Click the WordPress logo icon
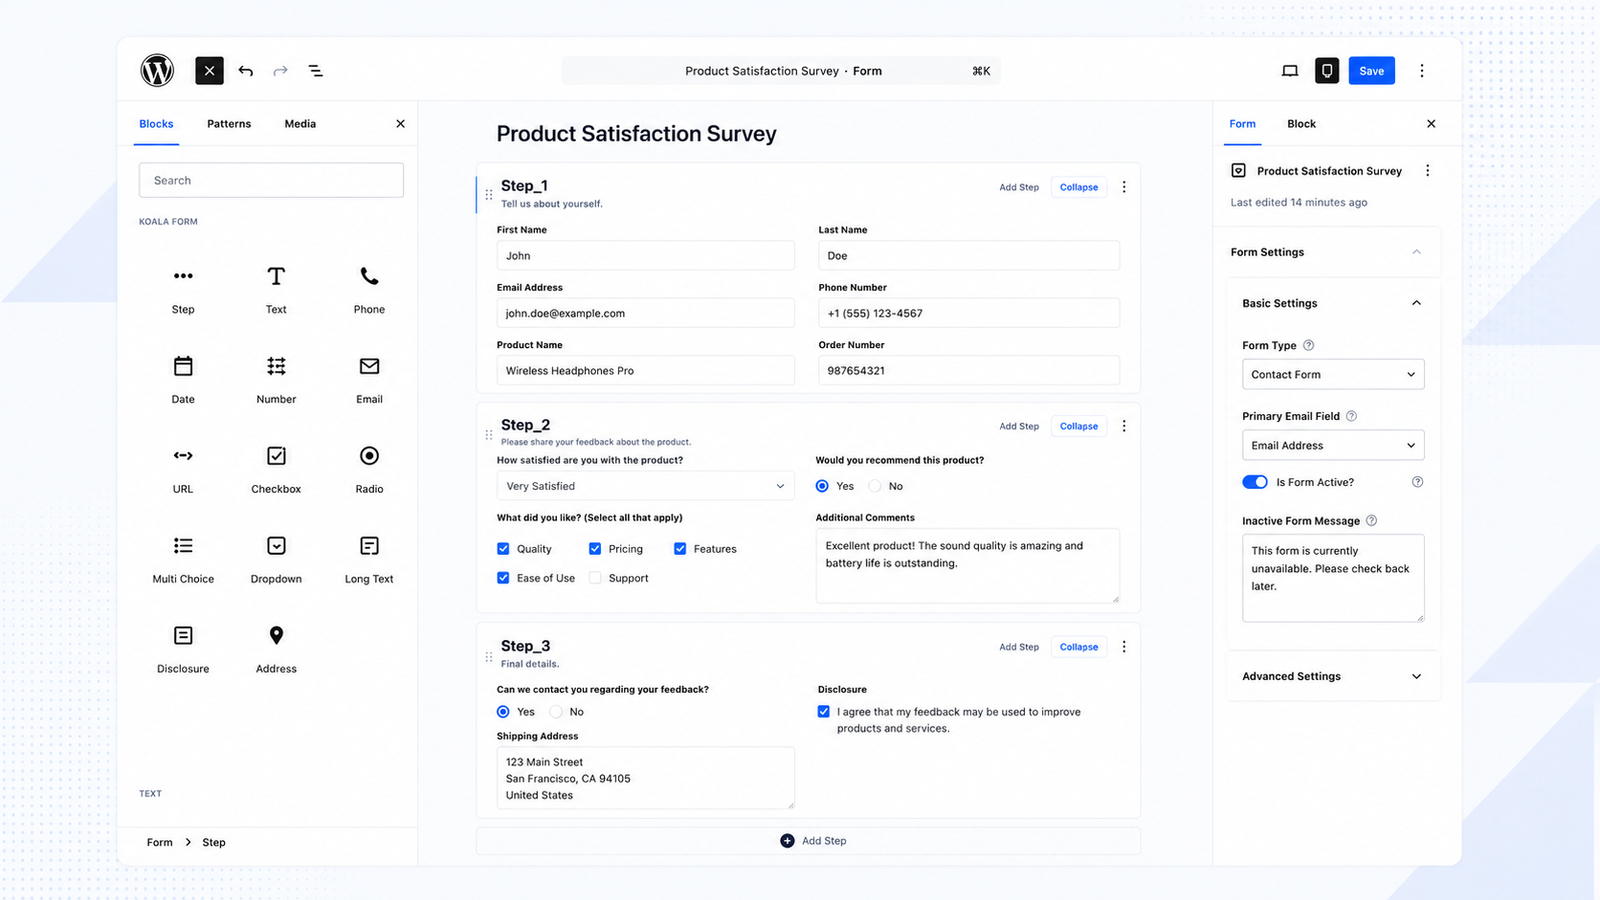 click(157, 70)
